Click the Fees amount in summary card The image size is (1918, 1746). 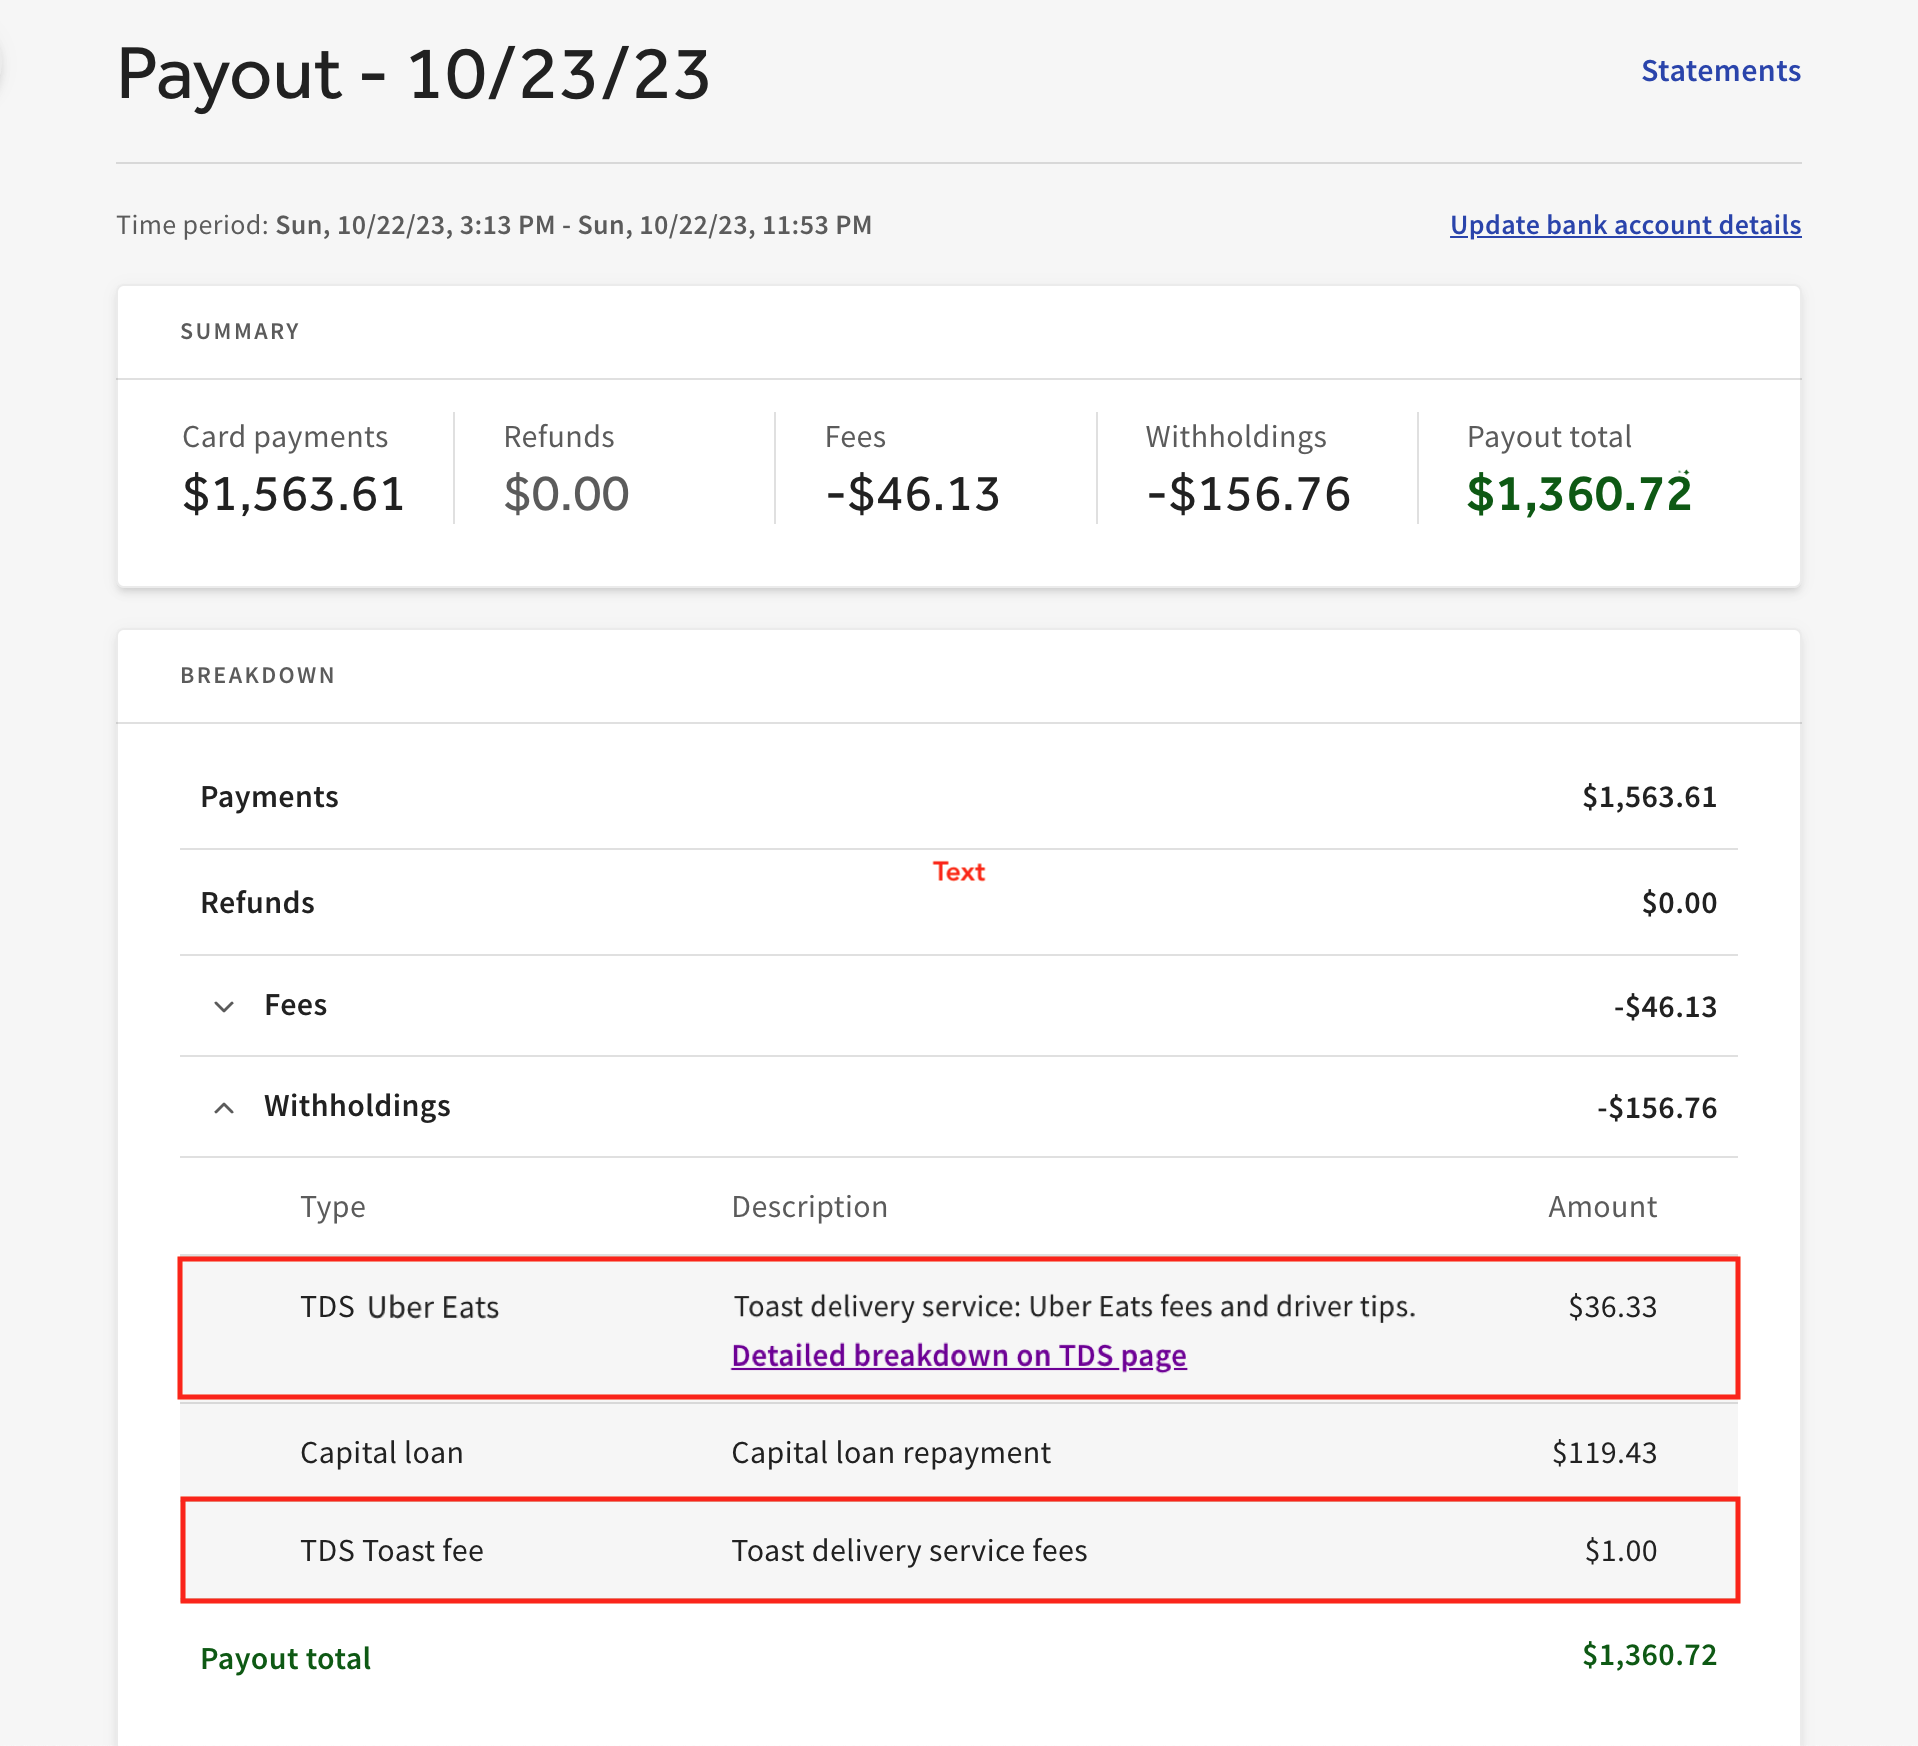click(x=912, y=494)
